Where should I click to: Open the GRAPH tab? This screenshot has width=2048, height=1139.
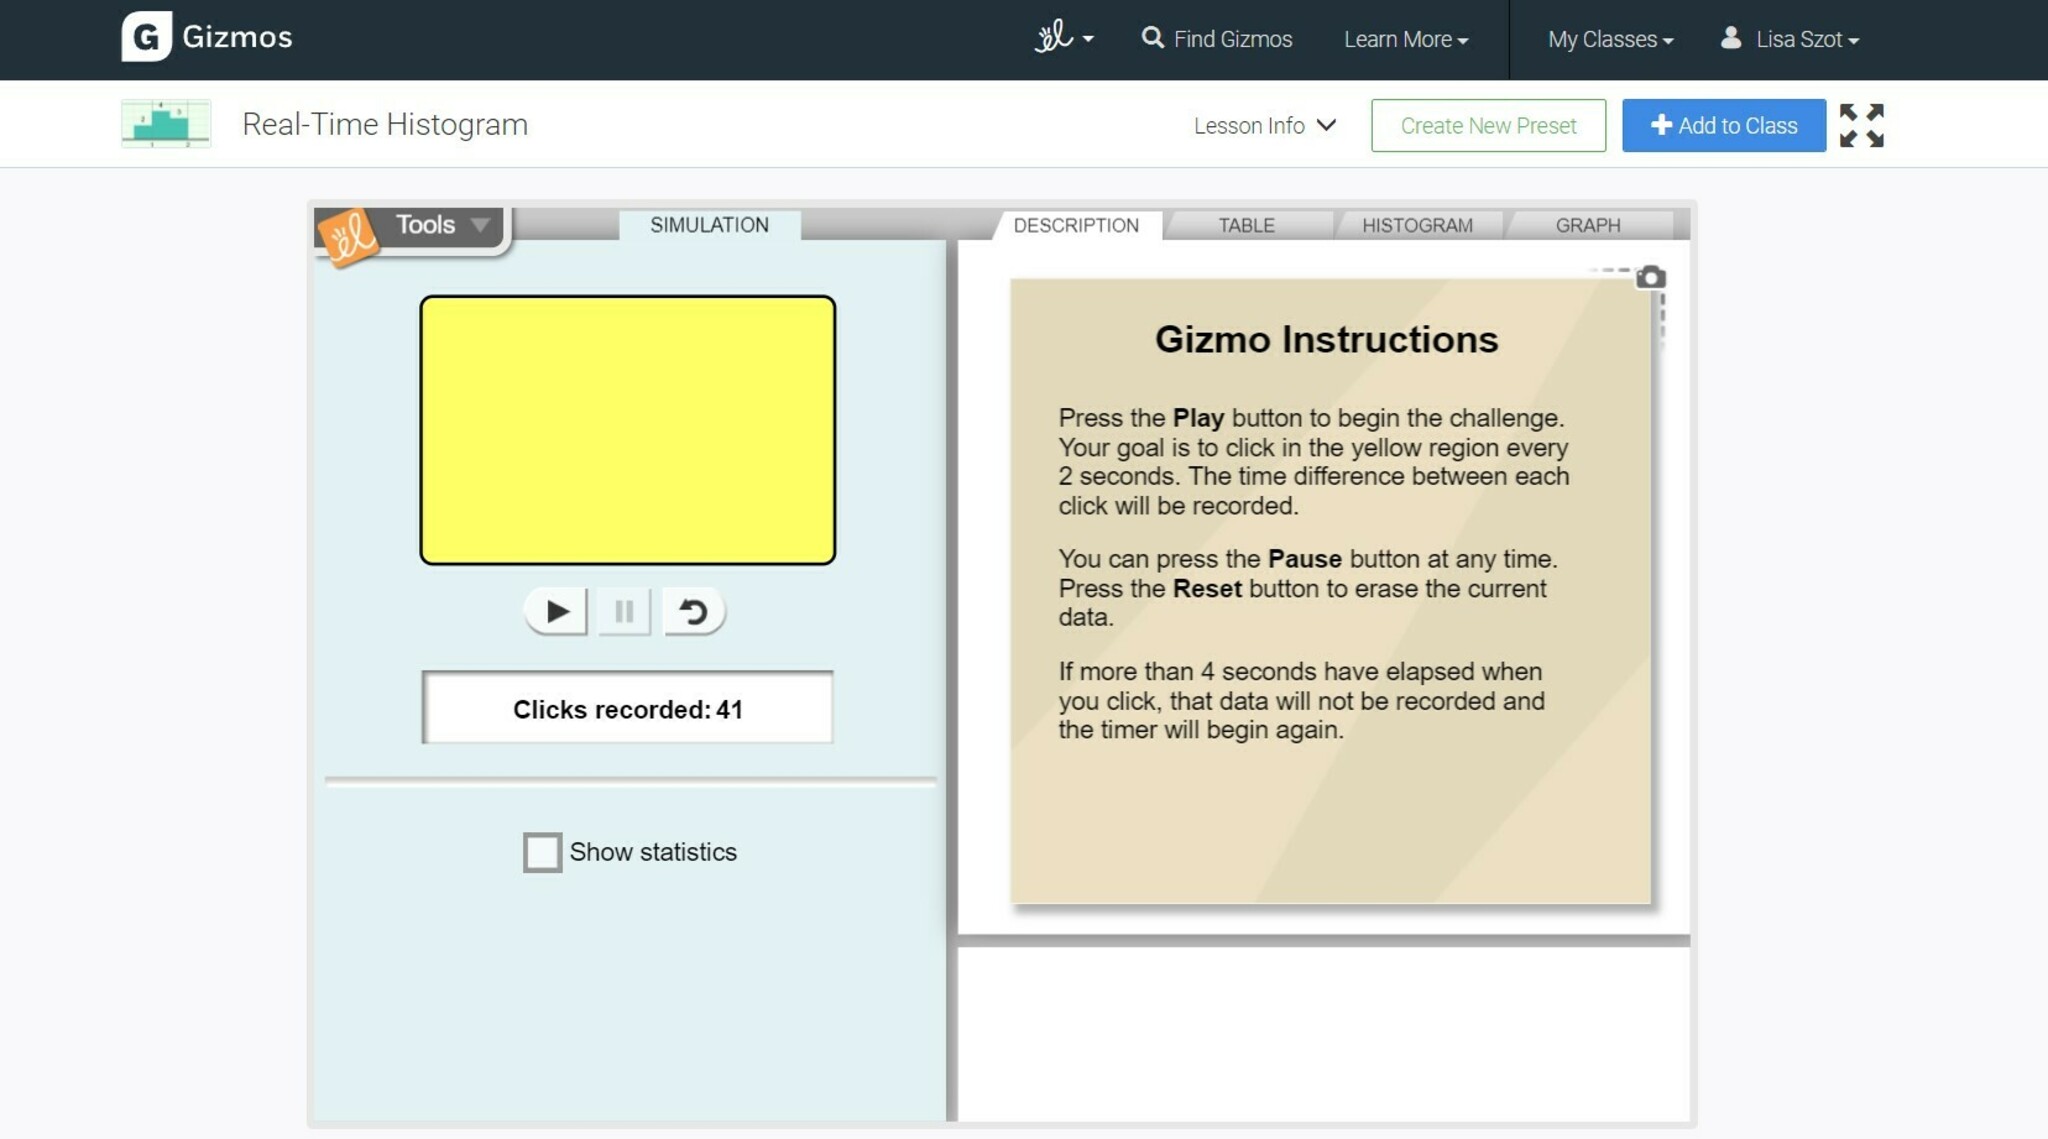coord(1587,226)
